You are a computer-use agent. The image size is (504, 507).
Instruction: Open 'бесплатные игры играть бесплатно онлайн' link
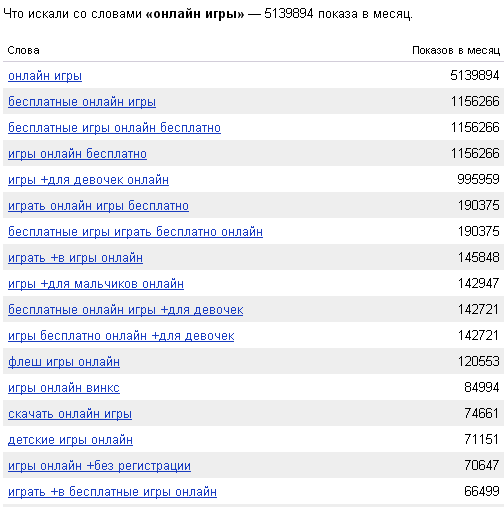pyautogui.click(x=135, y=232)
